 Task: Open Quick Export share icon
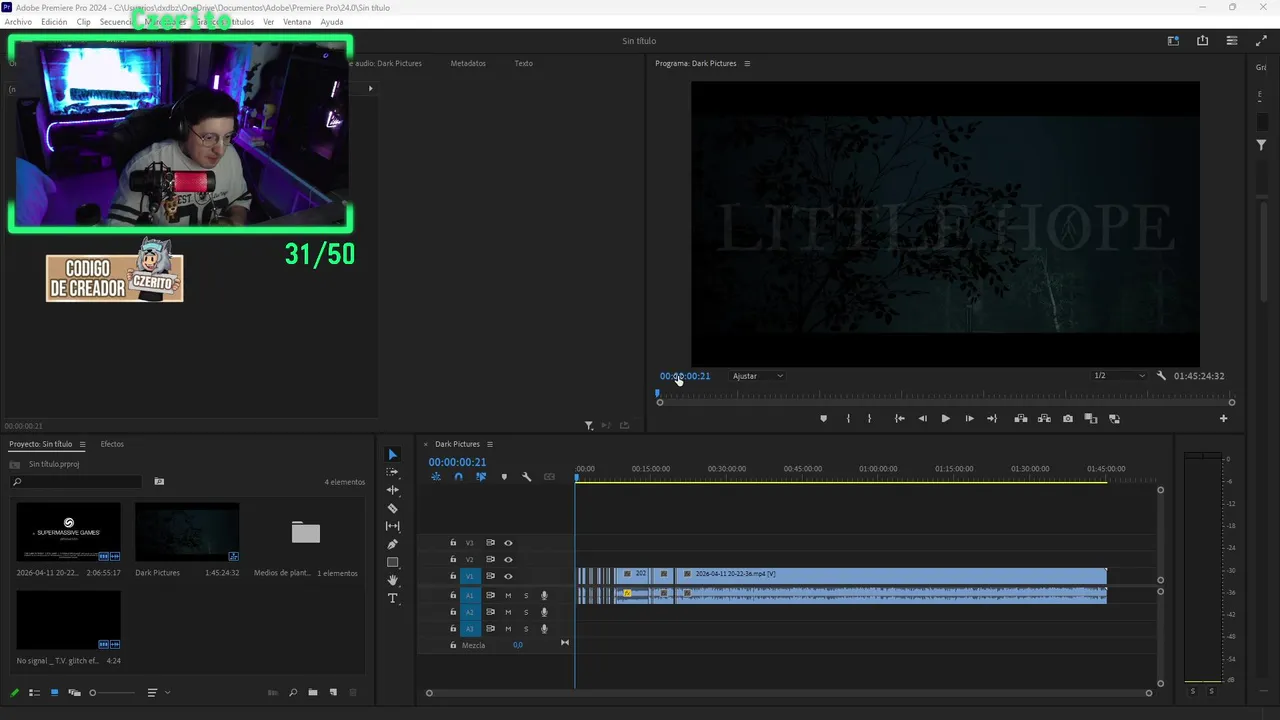(1202, 41)
